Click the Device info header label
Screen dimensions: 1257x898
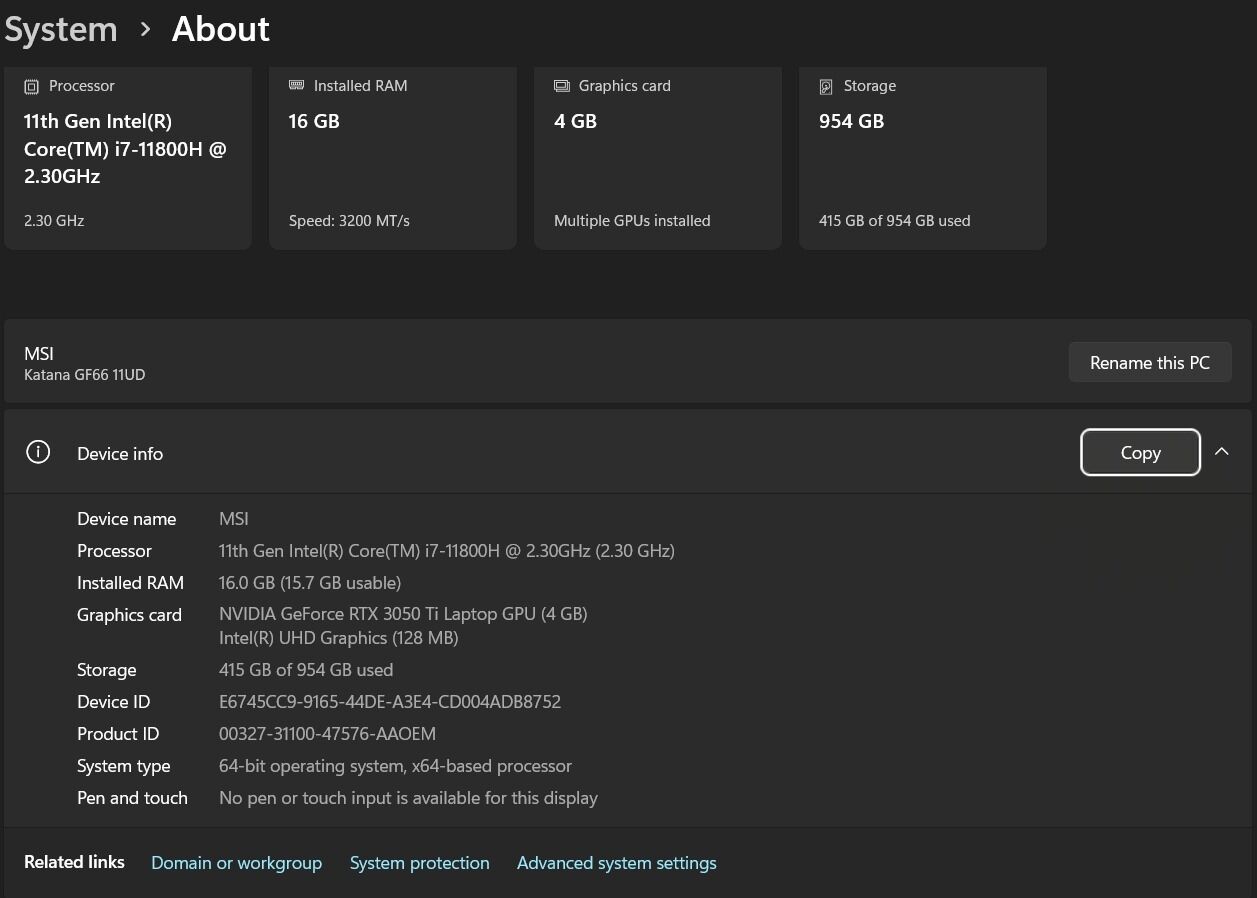pyautogui.click(x=120, y=453)
